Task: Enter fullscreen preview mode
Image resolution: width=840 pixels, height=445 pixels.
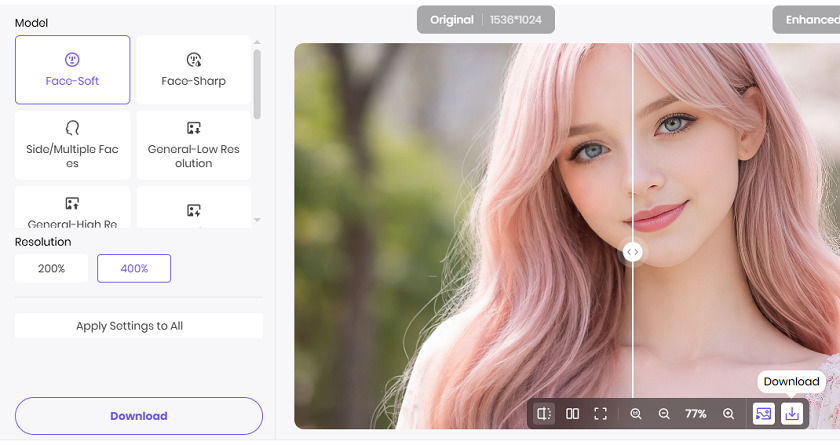Action: click(x=601, y=413)
